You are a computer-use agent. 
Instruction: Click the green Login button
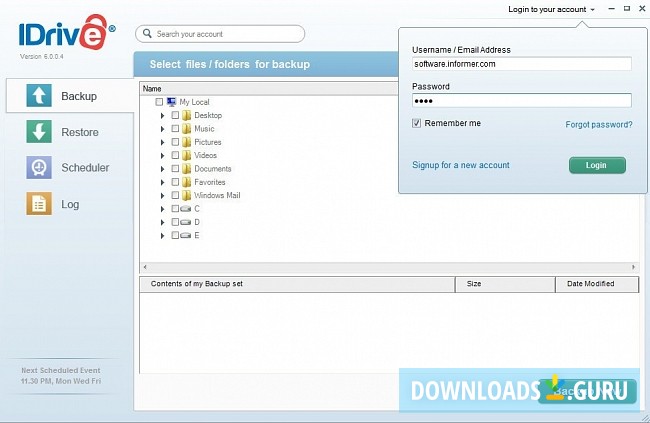pyautogui.click(x=597, y=165)
